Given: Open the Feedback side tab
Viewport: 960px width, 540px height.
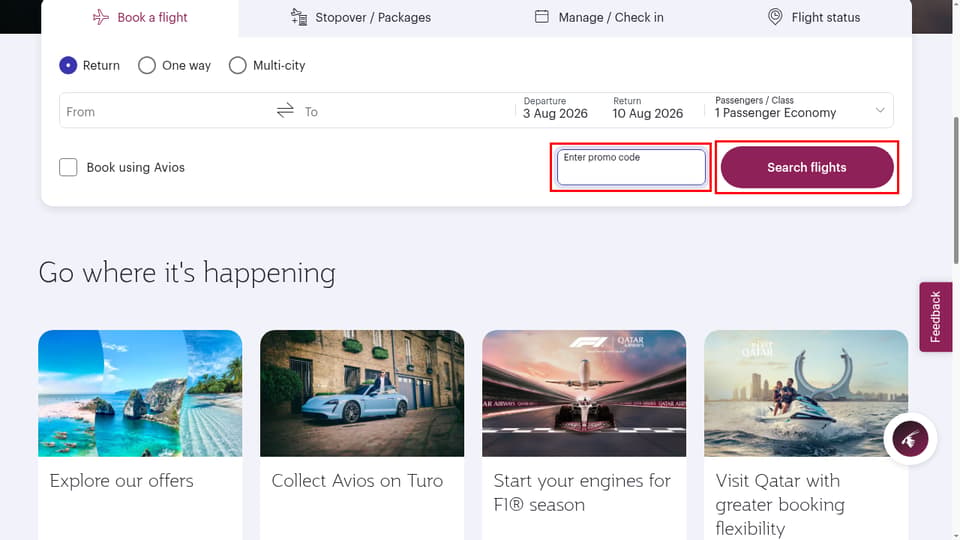Looking at the screenshot, I should (x=936, y=317).
